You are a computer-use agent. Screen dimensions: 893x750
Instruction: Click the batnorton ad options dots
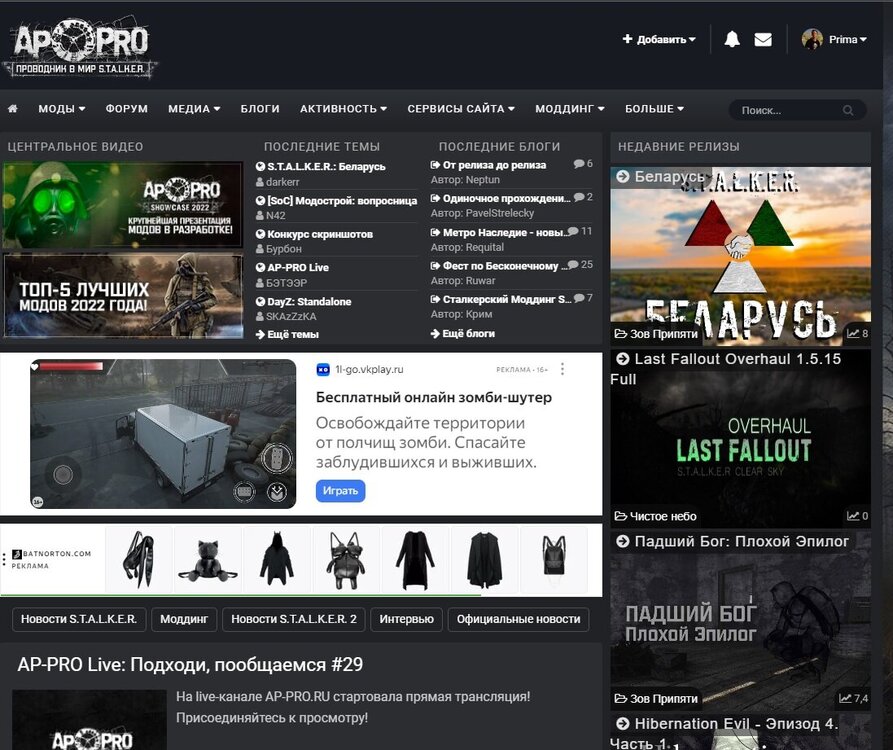[x=4, y=559]
